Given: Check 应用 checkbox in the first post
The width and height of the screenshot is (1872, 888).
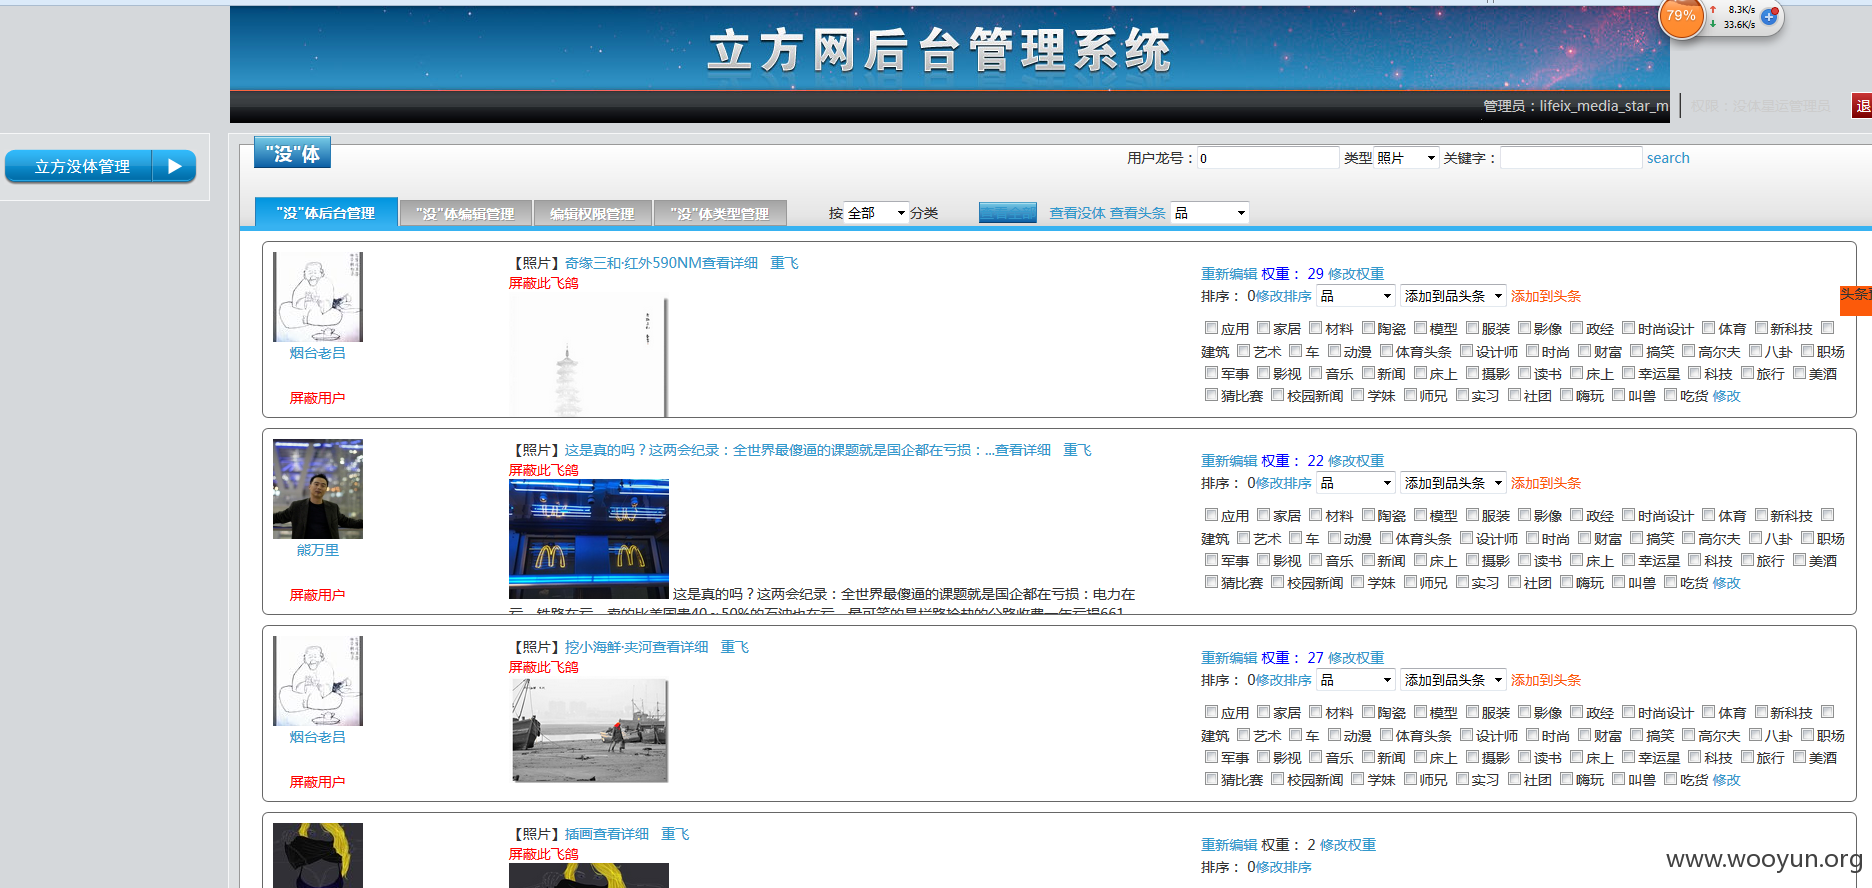Looking at the screenshot, I should [1211, 328].
